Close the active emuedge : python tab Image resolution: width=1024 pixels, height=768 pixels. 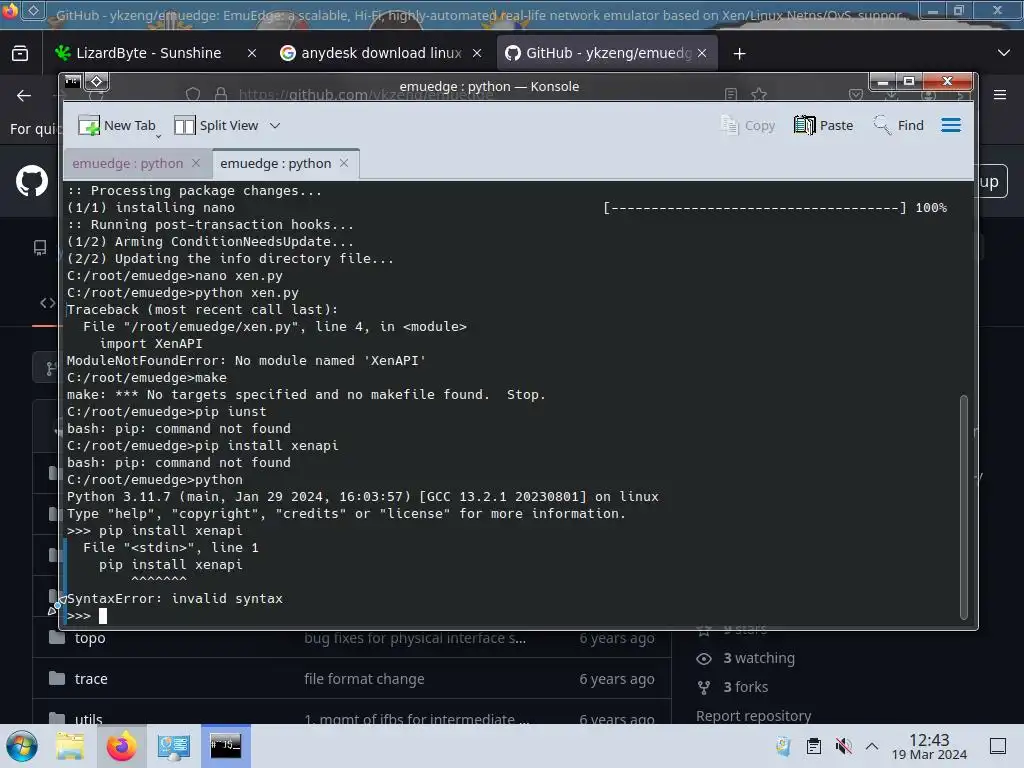click(x=344, y=163)
